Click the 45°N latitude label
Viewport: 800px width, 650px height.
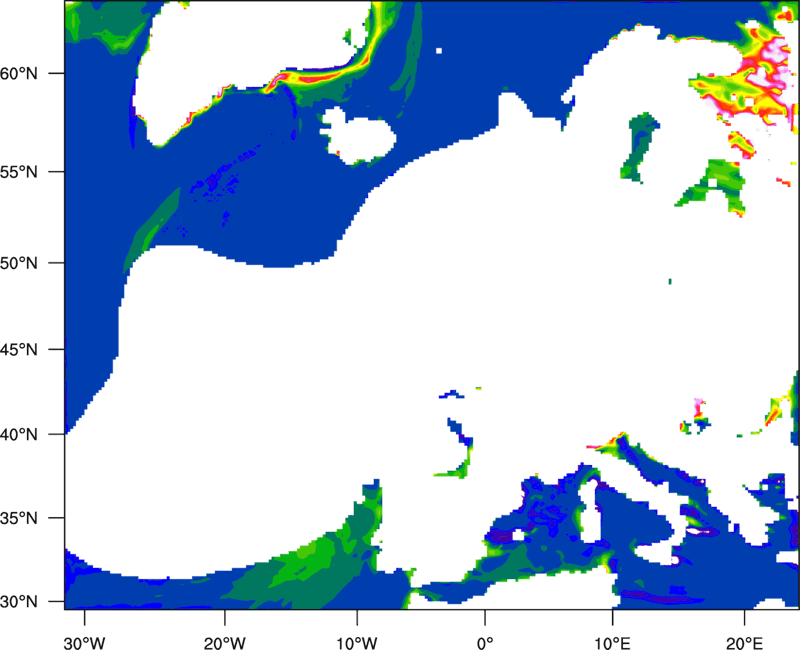click(19, 349)
